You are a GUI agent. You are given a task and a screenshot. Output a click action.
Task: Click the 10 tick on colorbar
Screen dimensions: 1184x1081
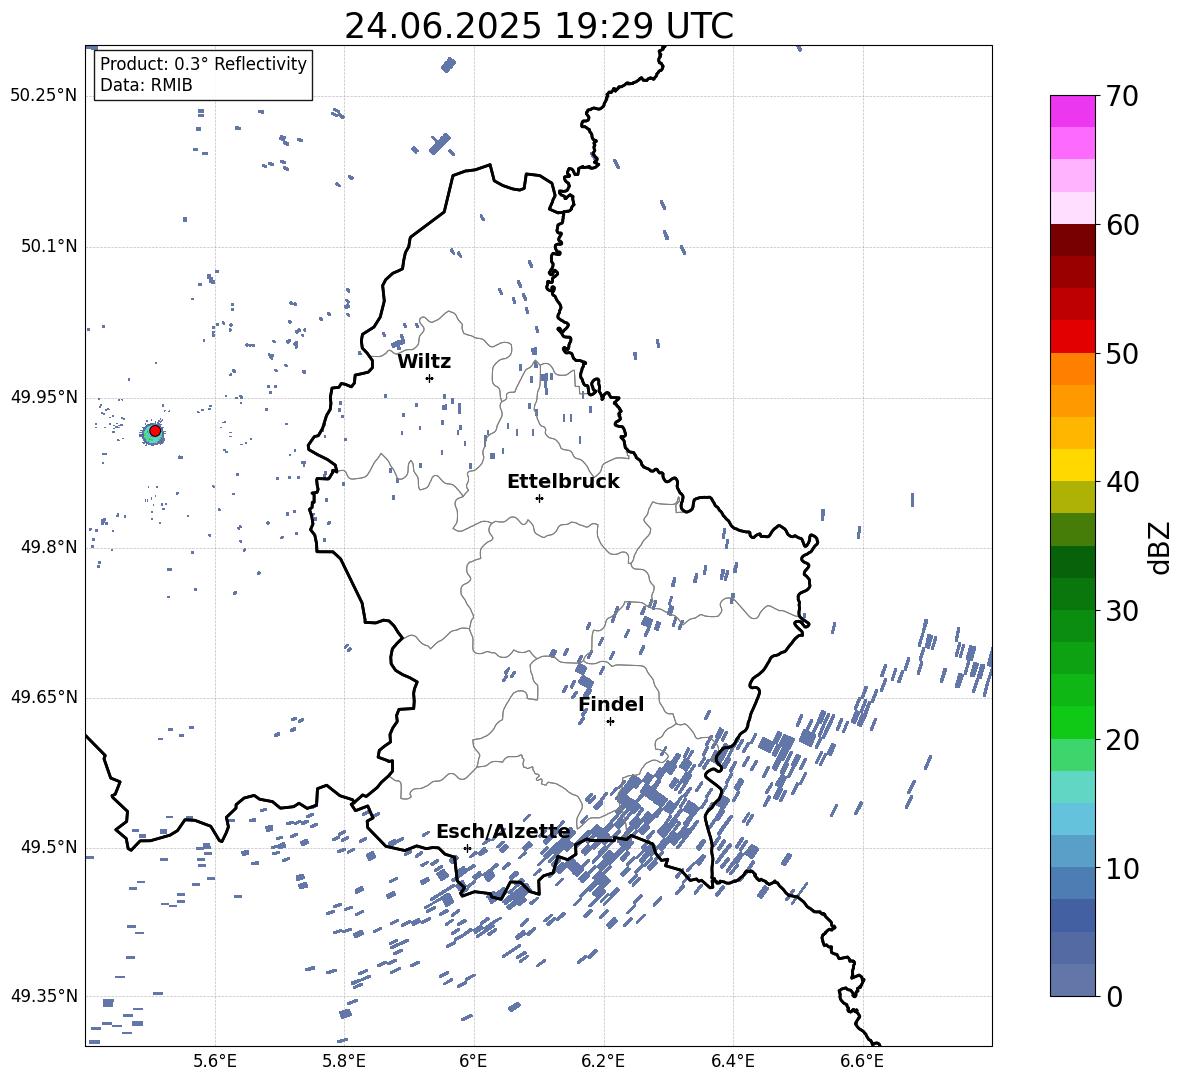(1122, 868)
